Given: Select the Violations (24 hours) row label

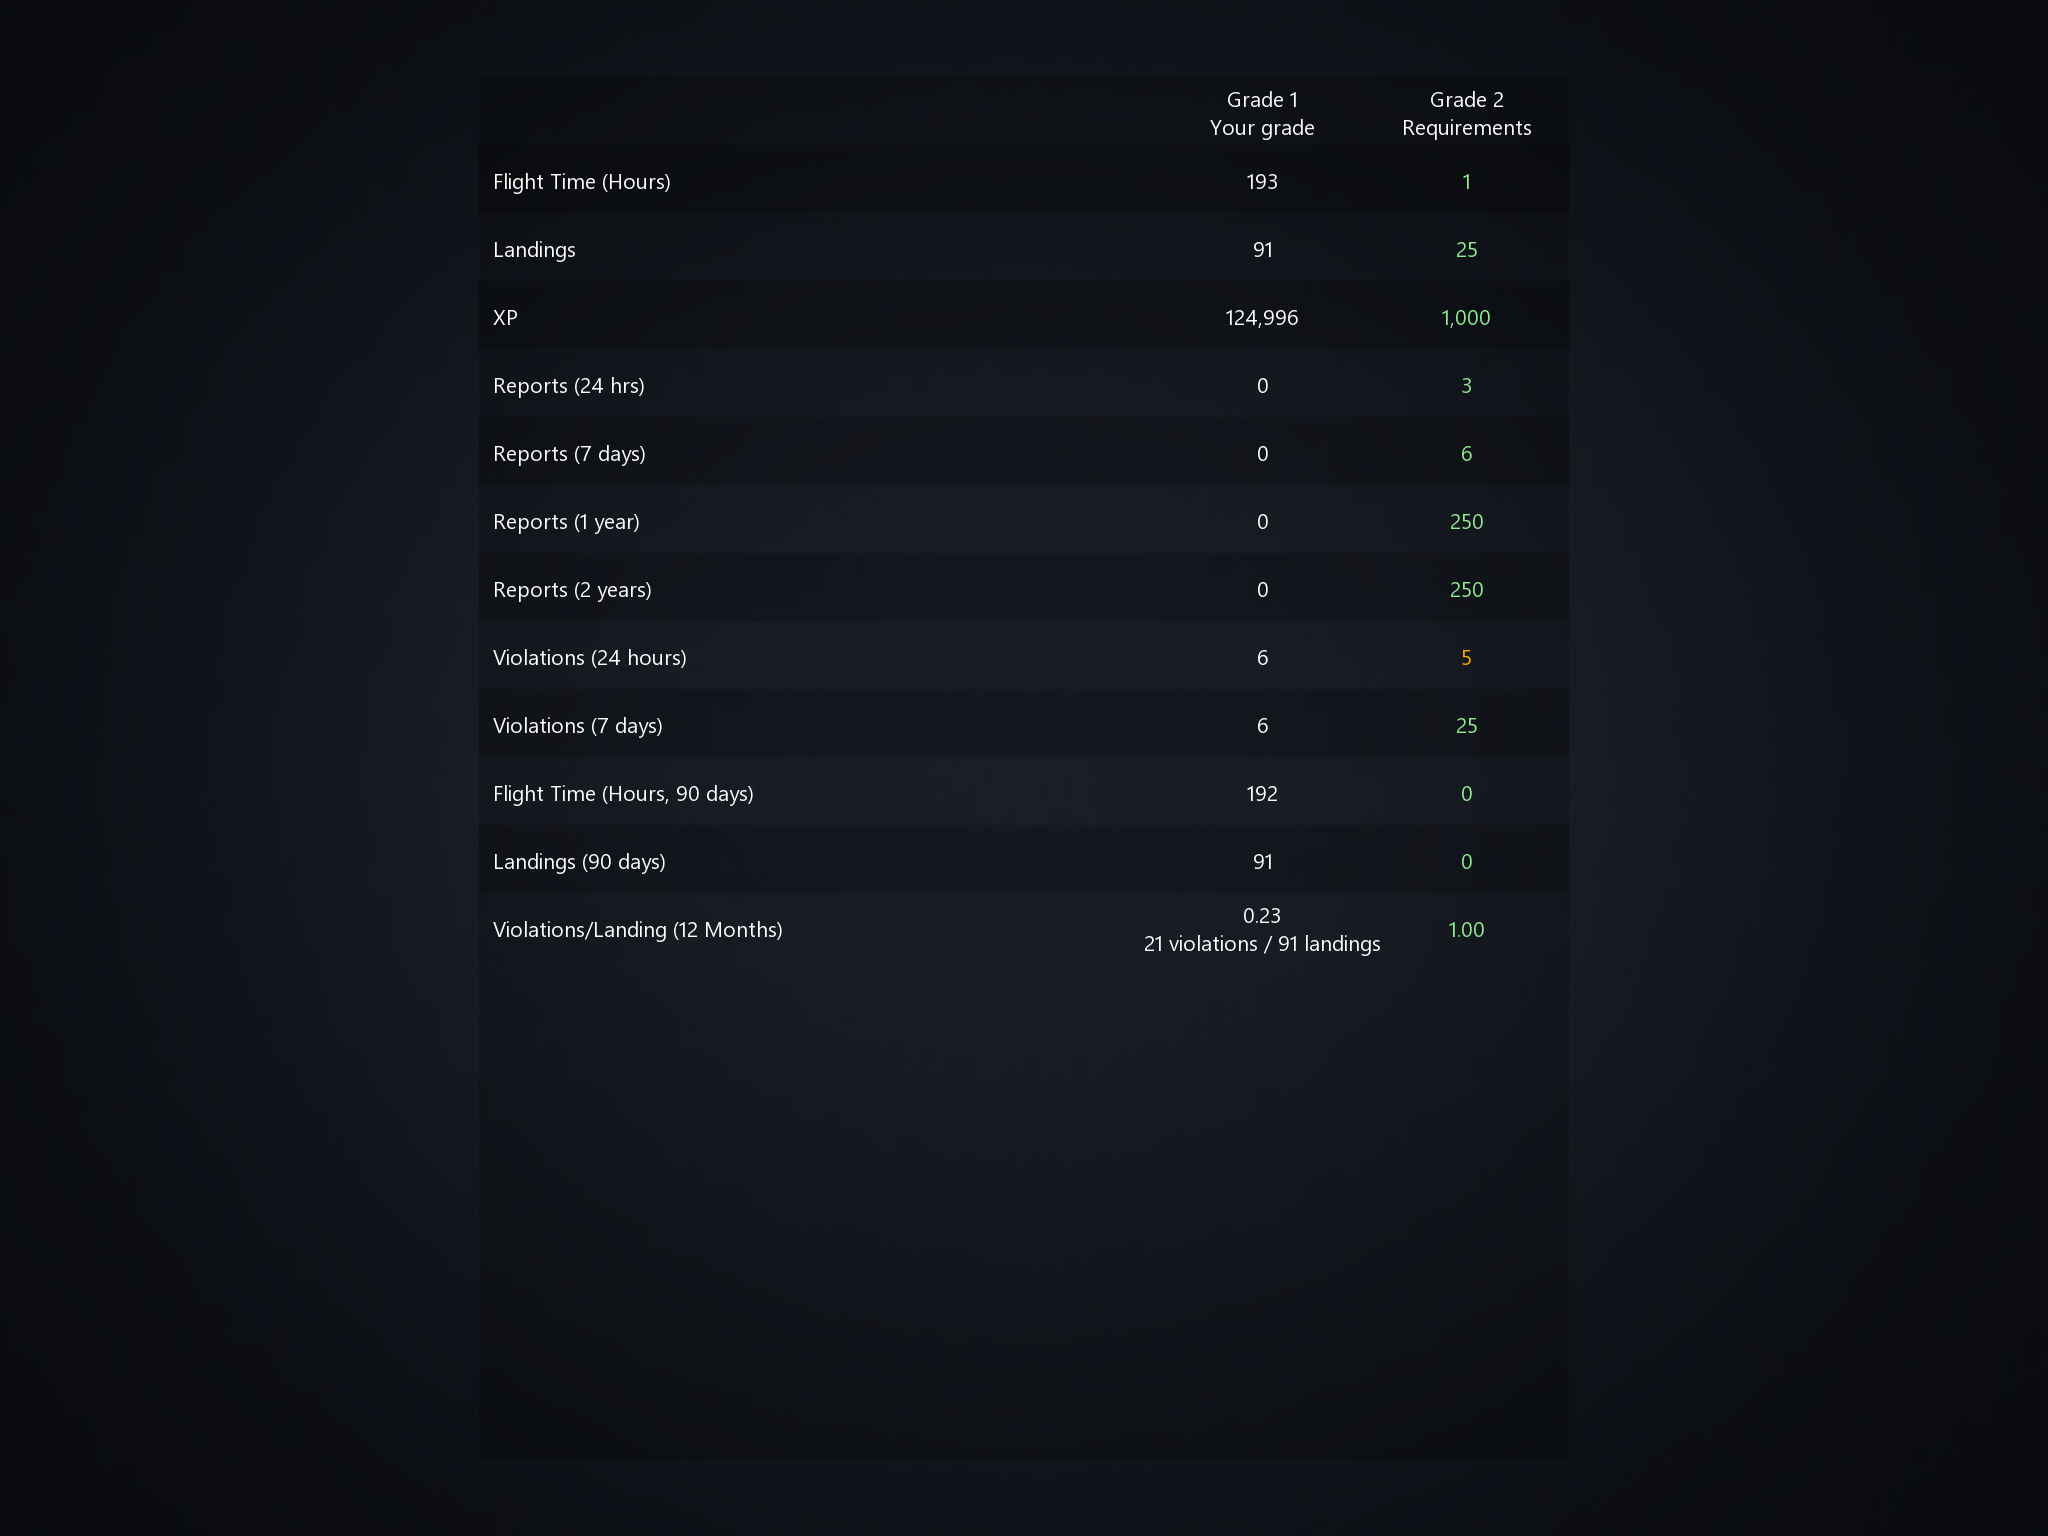Looking at the screenshot, I should coord(590,658).
